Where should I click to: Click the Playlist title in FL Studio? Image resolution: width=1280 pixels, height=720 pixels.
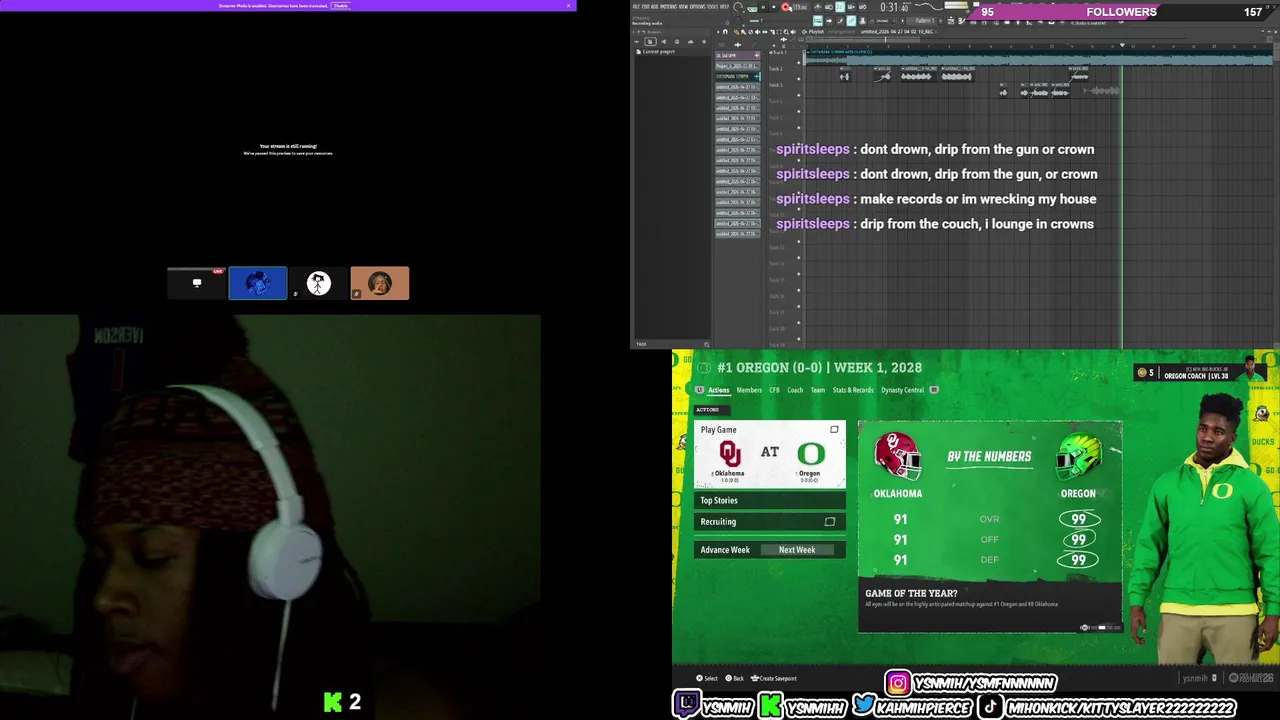(817, 32)
